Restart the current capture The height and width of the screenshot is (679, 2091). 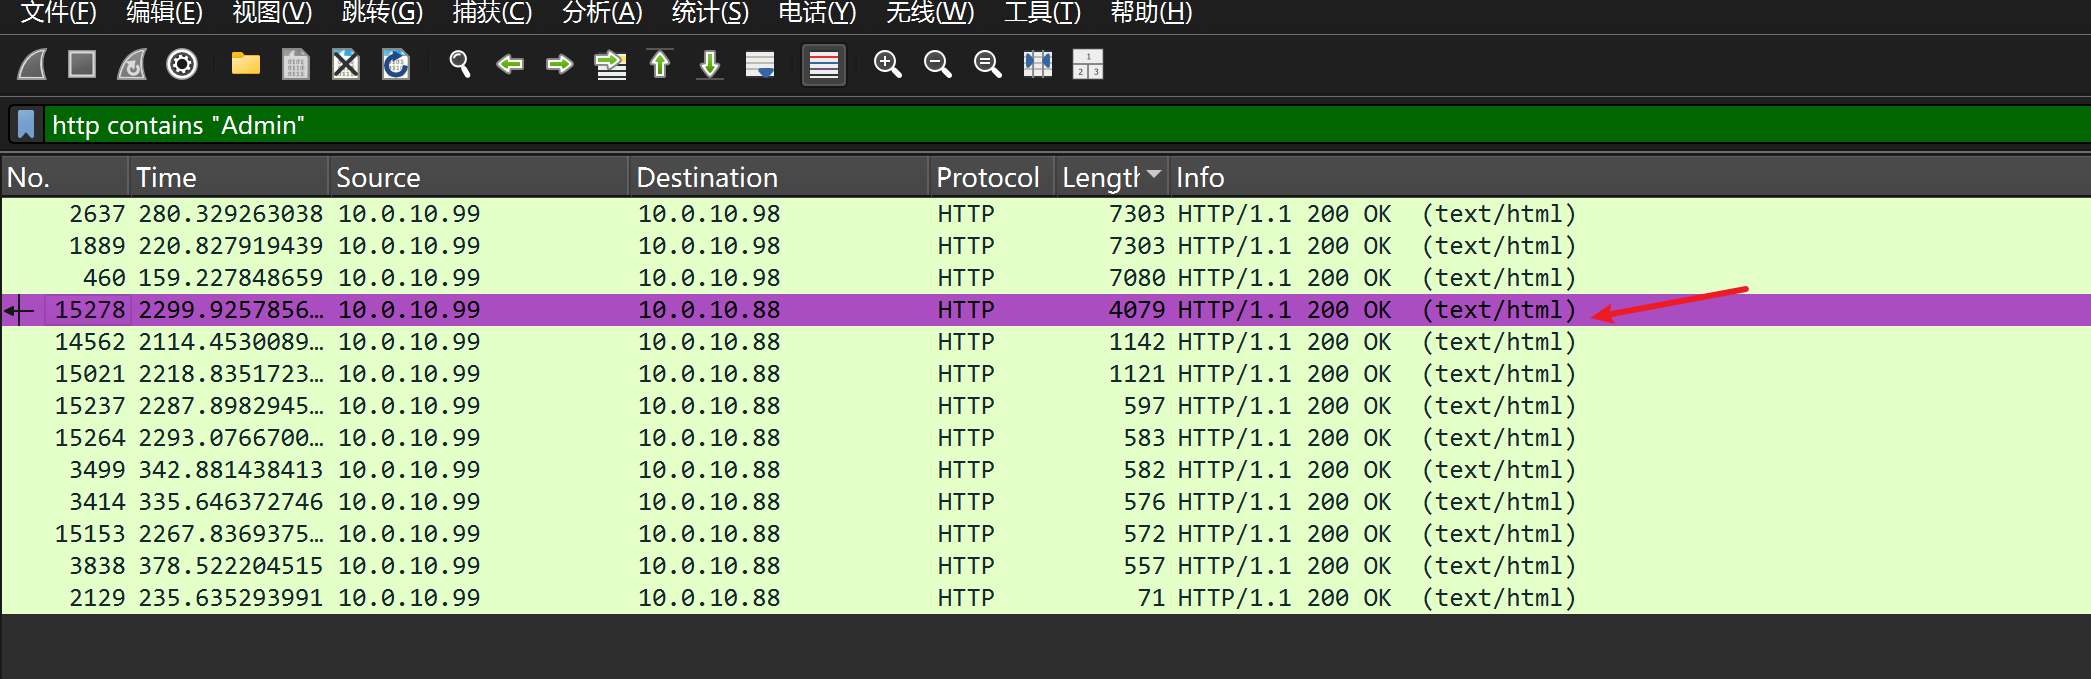132,65
